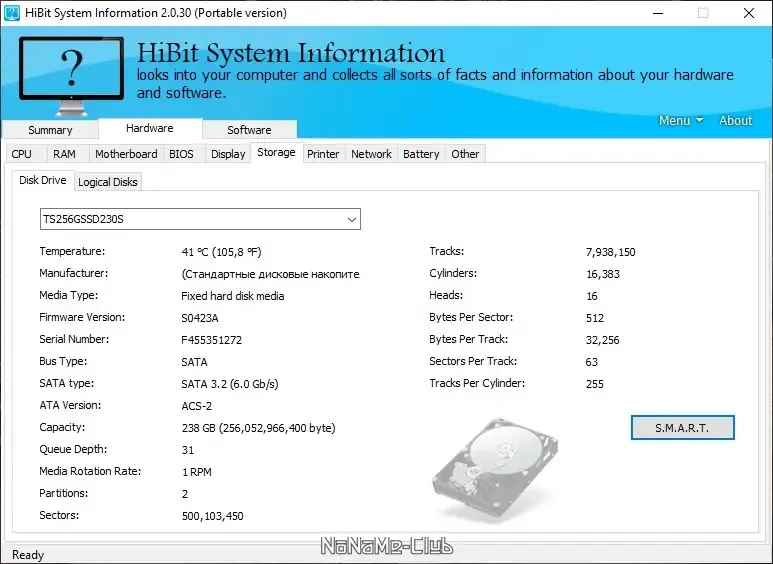Click capacity value 238 GB
Image resolution: width=773 pixels, height=564 pixels.
tap(258, 428)
